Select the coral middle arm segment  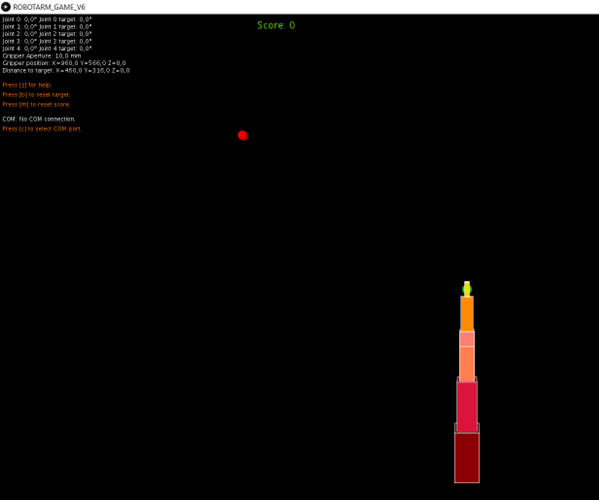pos(467,364)
